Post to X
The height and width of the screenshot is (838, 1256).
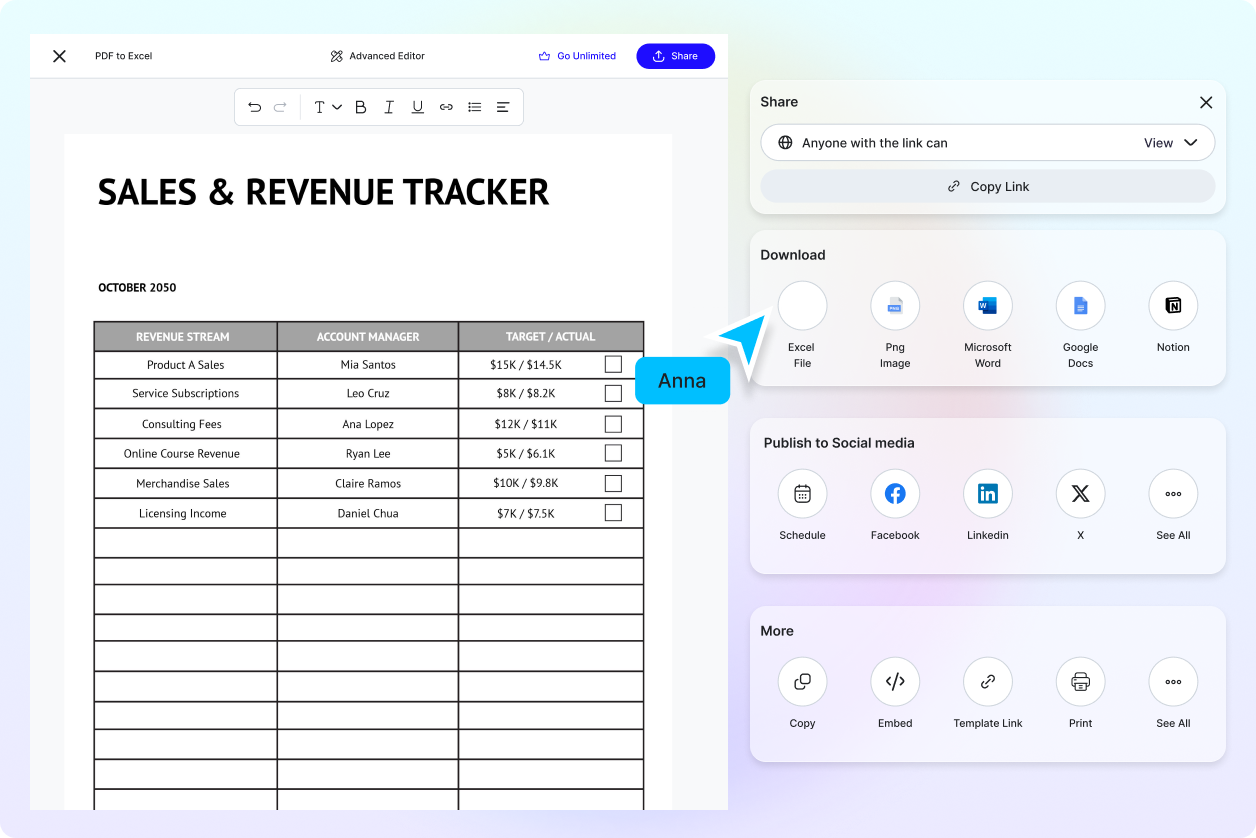pos(1080,493)
